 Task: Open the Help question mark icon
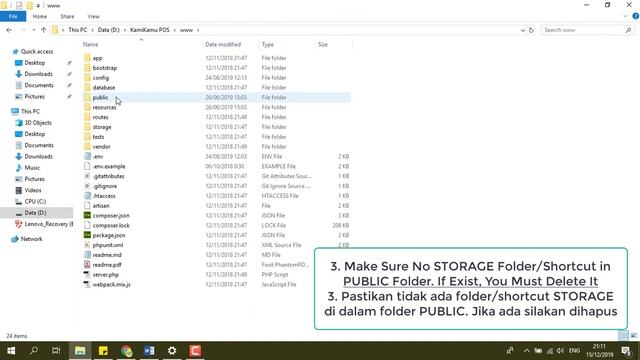click(635, 16)
